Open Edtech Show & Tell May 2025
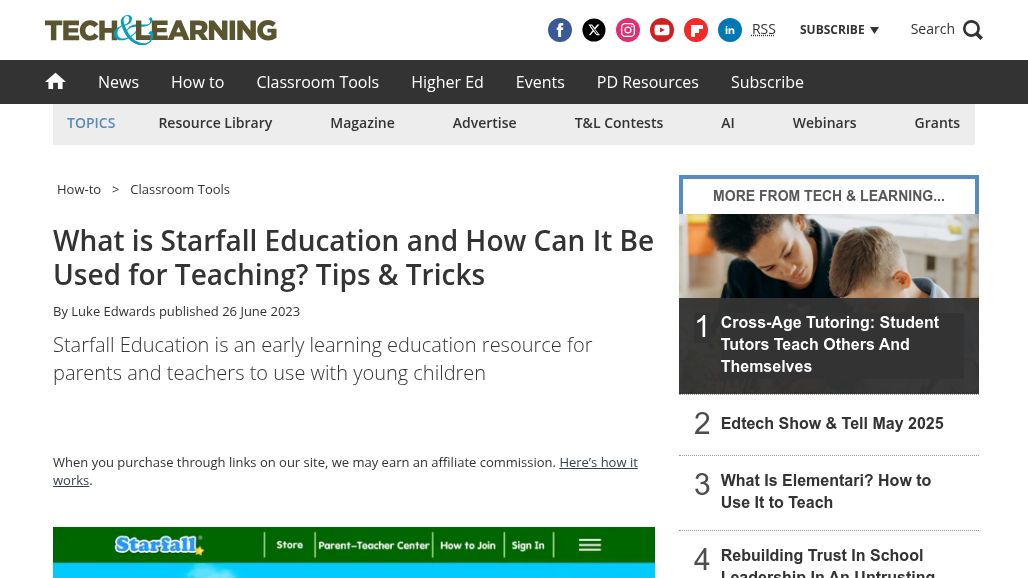The width and height of the screenshot is (1028, 578). [x=832, y=423]
